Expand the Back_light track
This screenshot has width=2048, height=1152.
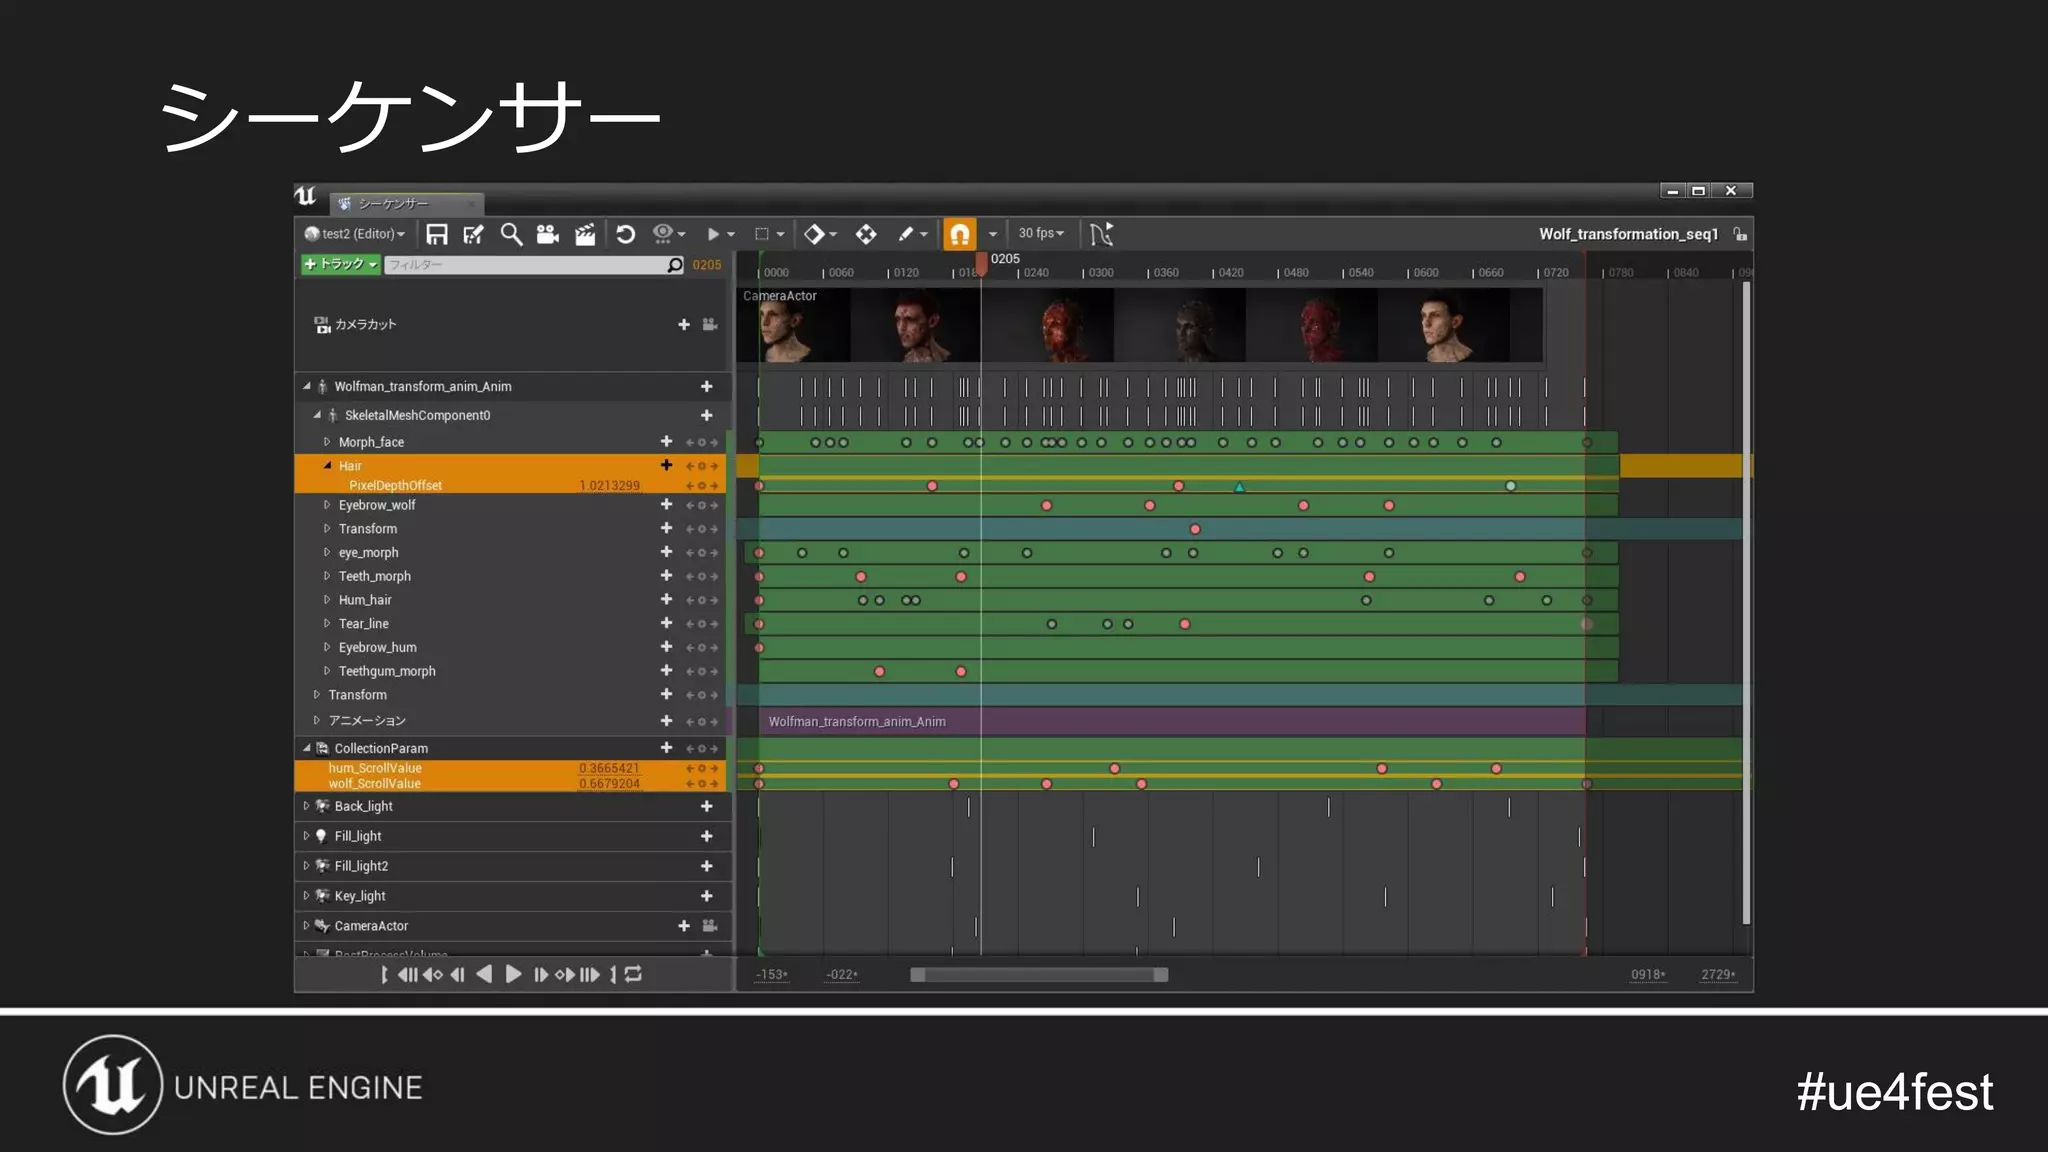click(x=306, y=806)
